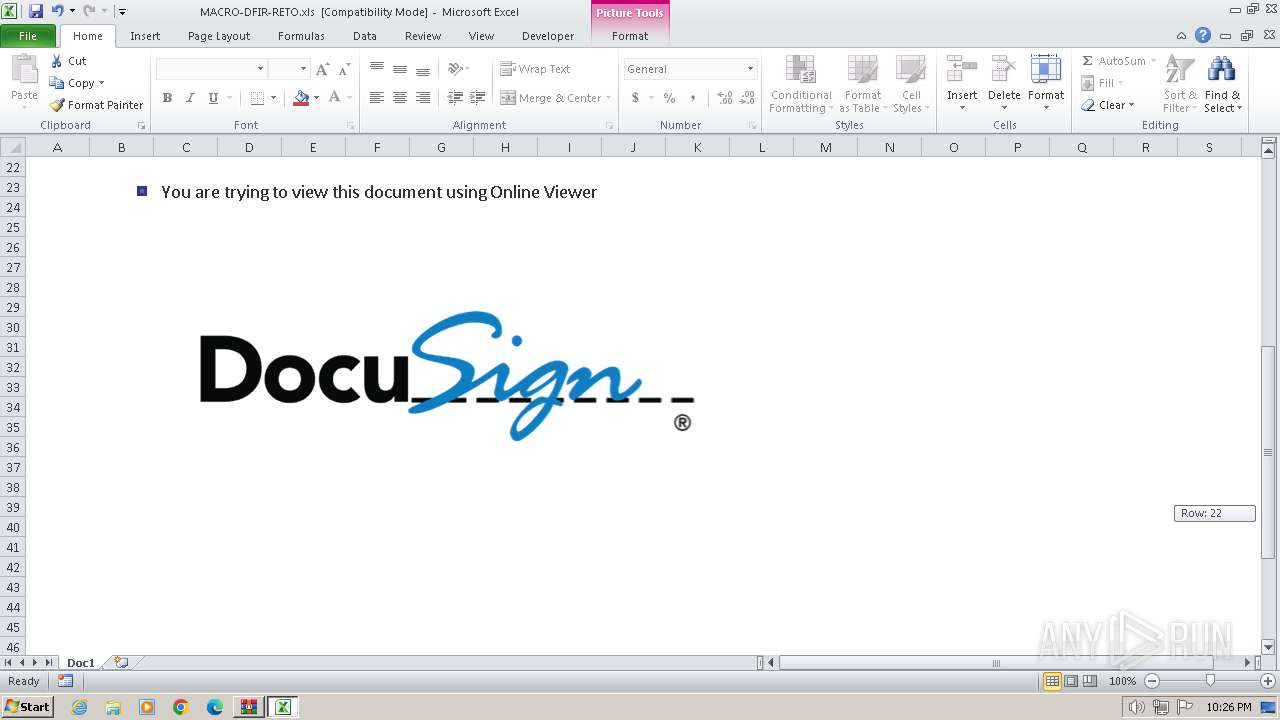Toggle Bold formatting

[x=167, y=98]
